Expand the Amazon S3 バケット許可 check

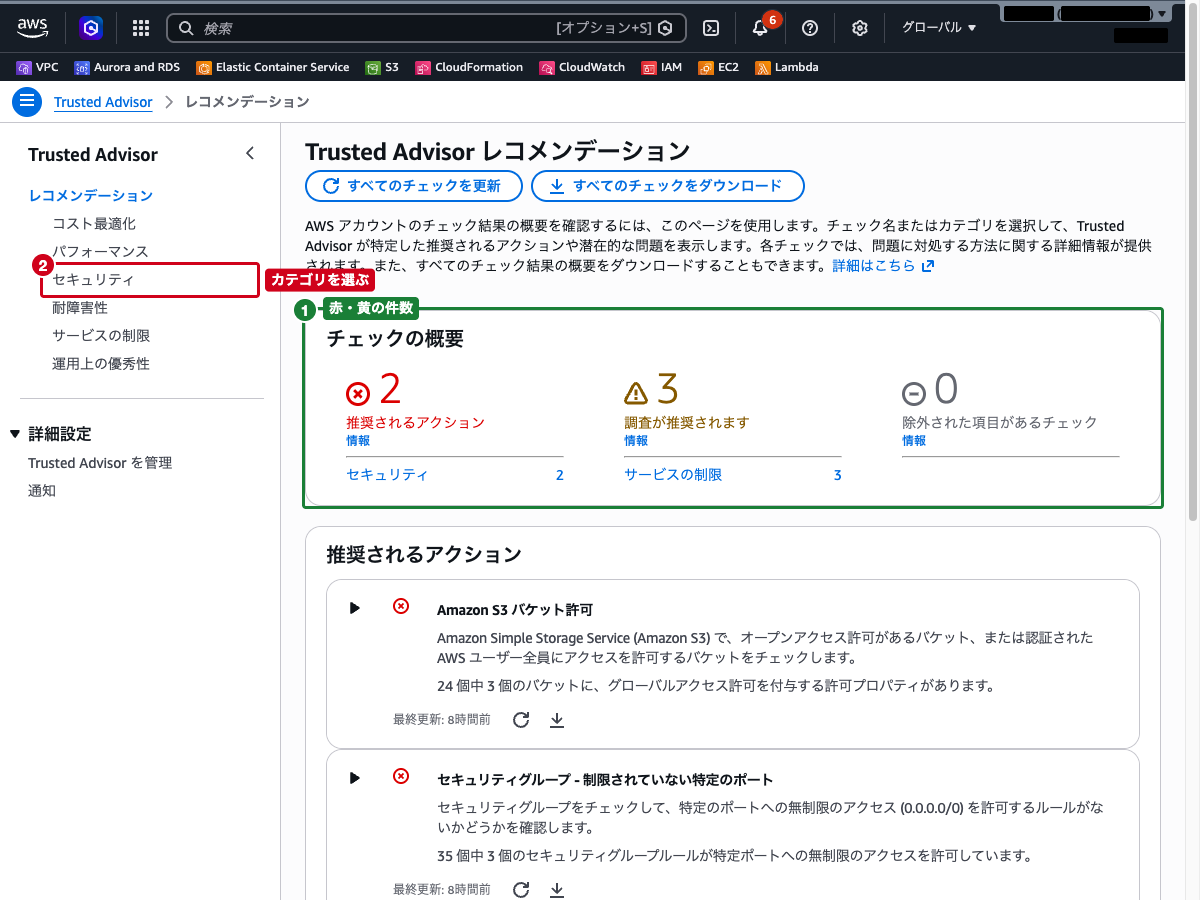point(354,608)
